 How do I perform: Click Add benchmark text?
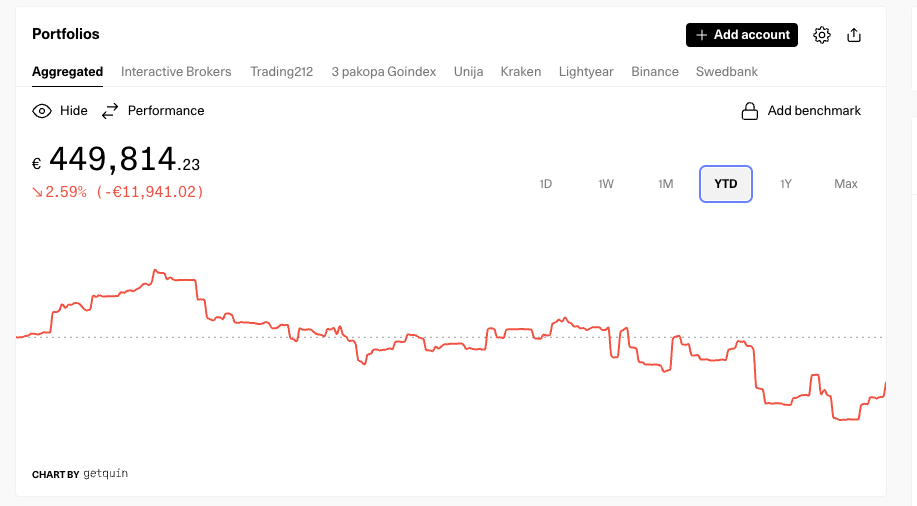tap(813, 111)
